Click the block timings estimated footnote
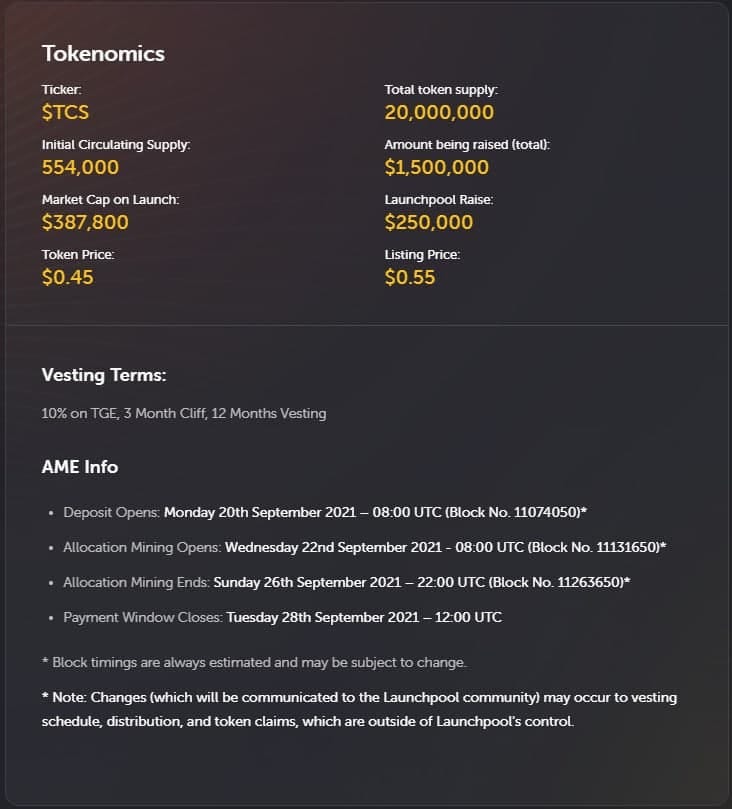This screenshot has width=732, height=809. click(x=254, y=662)
